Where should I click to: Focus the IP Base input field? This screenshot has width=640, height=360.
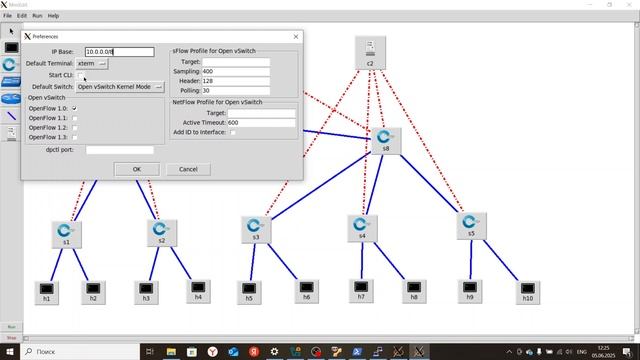[x=120, y=52]
